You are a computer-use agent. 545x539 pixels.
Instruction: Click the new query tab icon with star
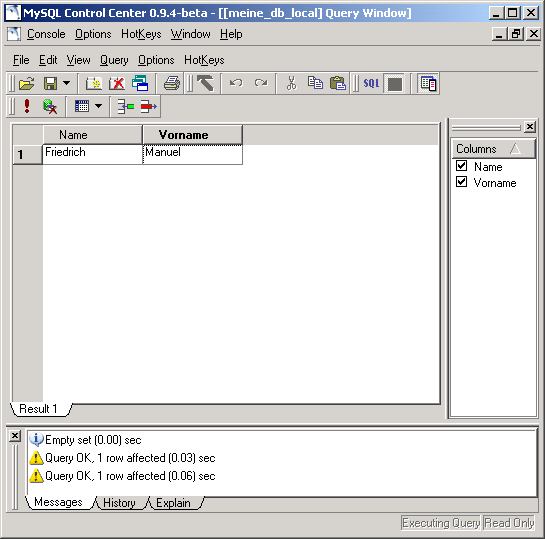pyautogui.click(x=93, y=83)
